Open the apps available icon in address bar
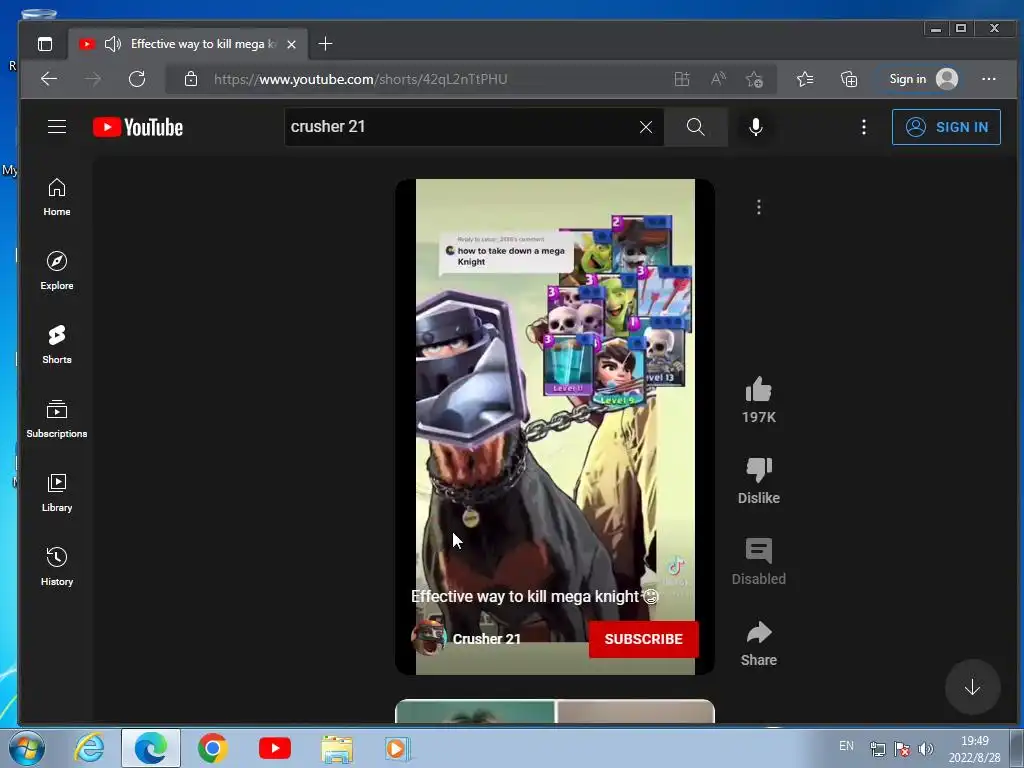The image size is (1024, 768). 682,79
